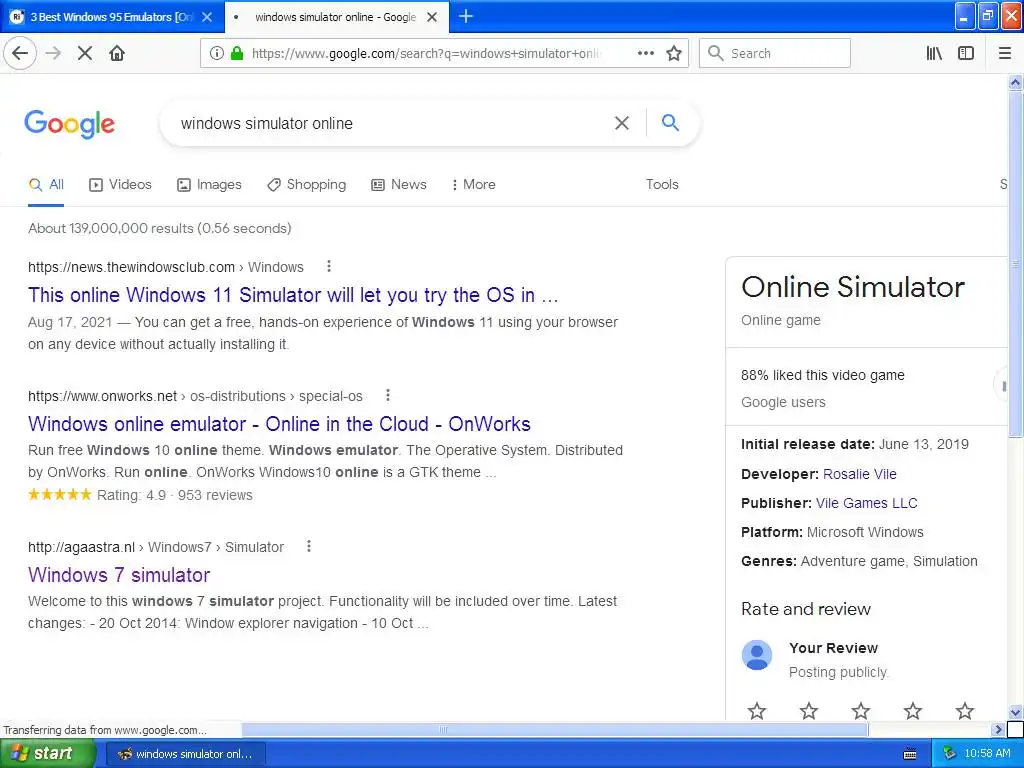Click the 'Online Simulator' panel title
The image size is (1024, 768).
(x=853, y=287)
